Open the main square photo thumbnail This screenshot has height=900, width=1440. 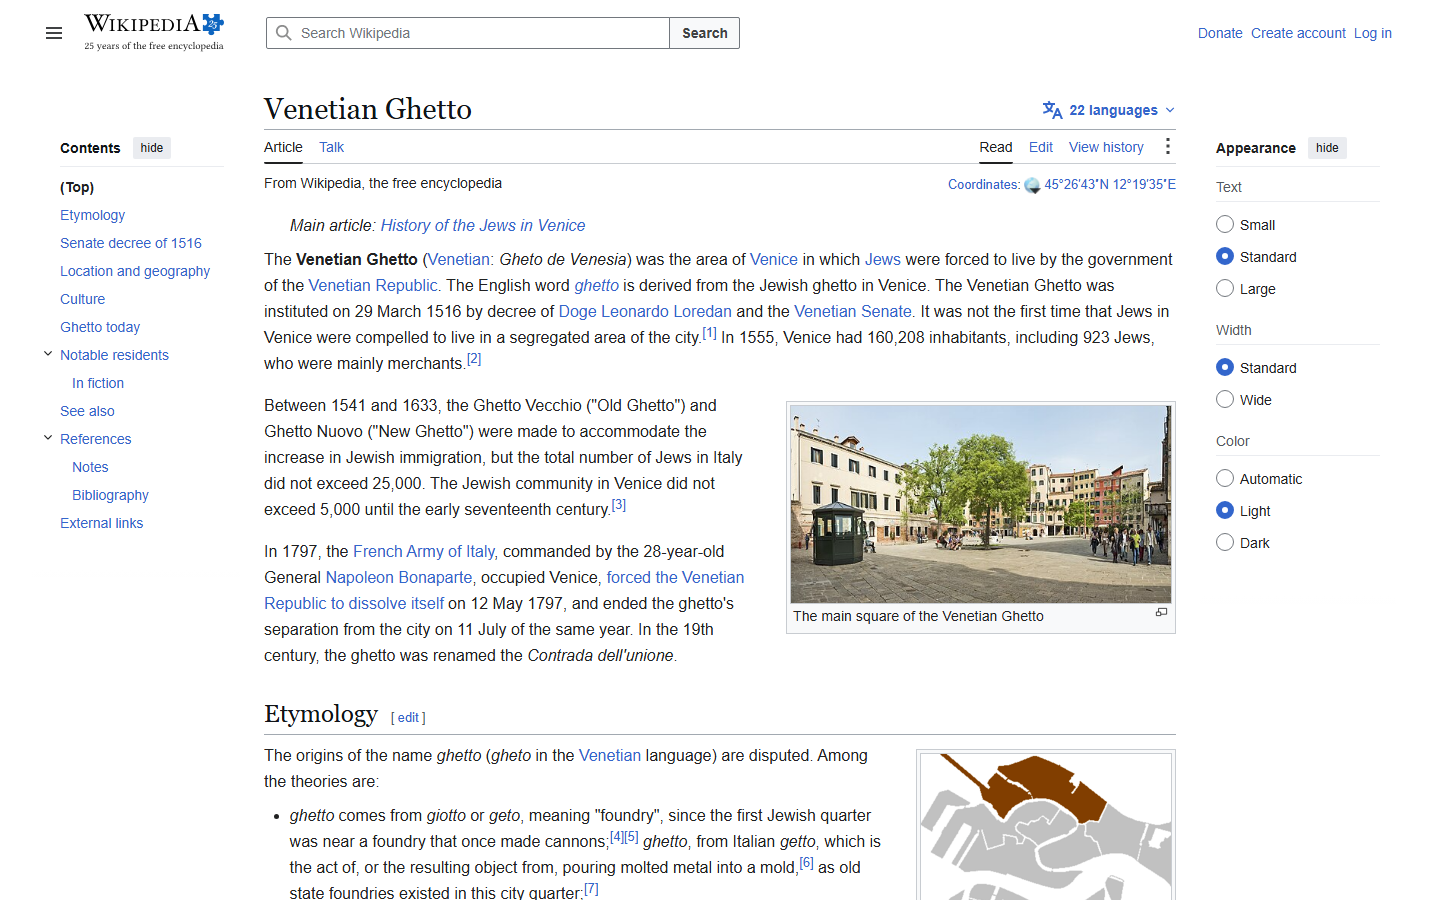click(980, 504)
